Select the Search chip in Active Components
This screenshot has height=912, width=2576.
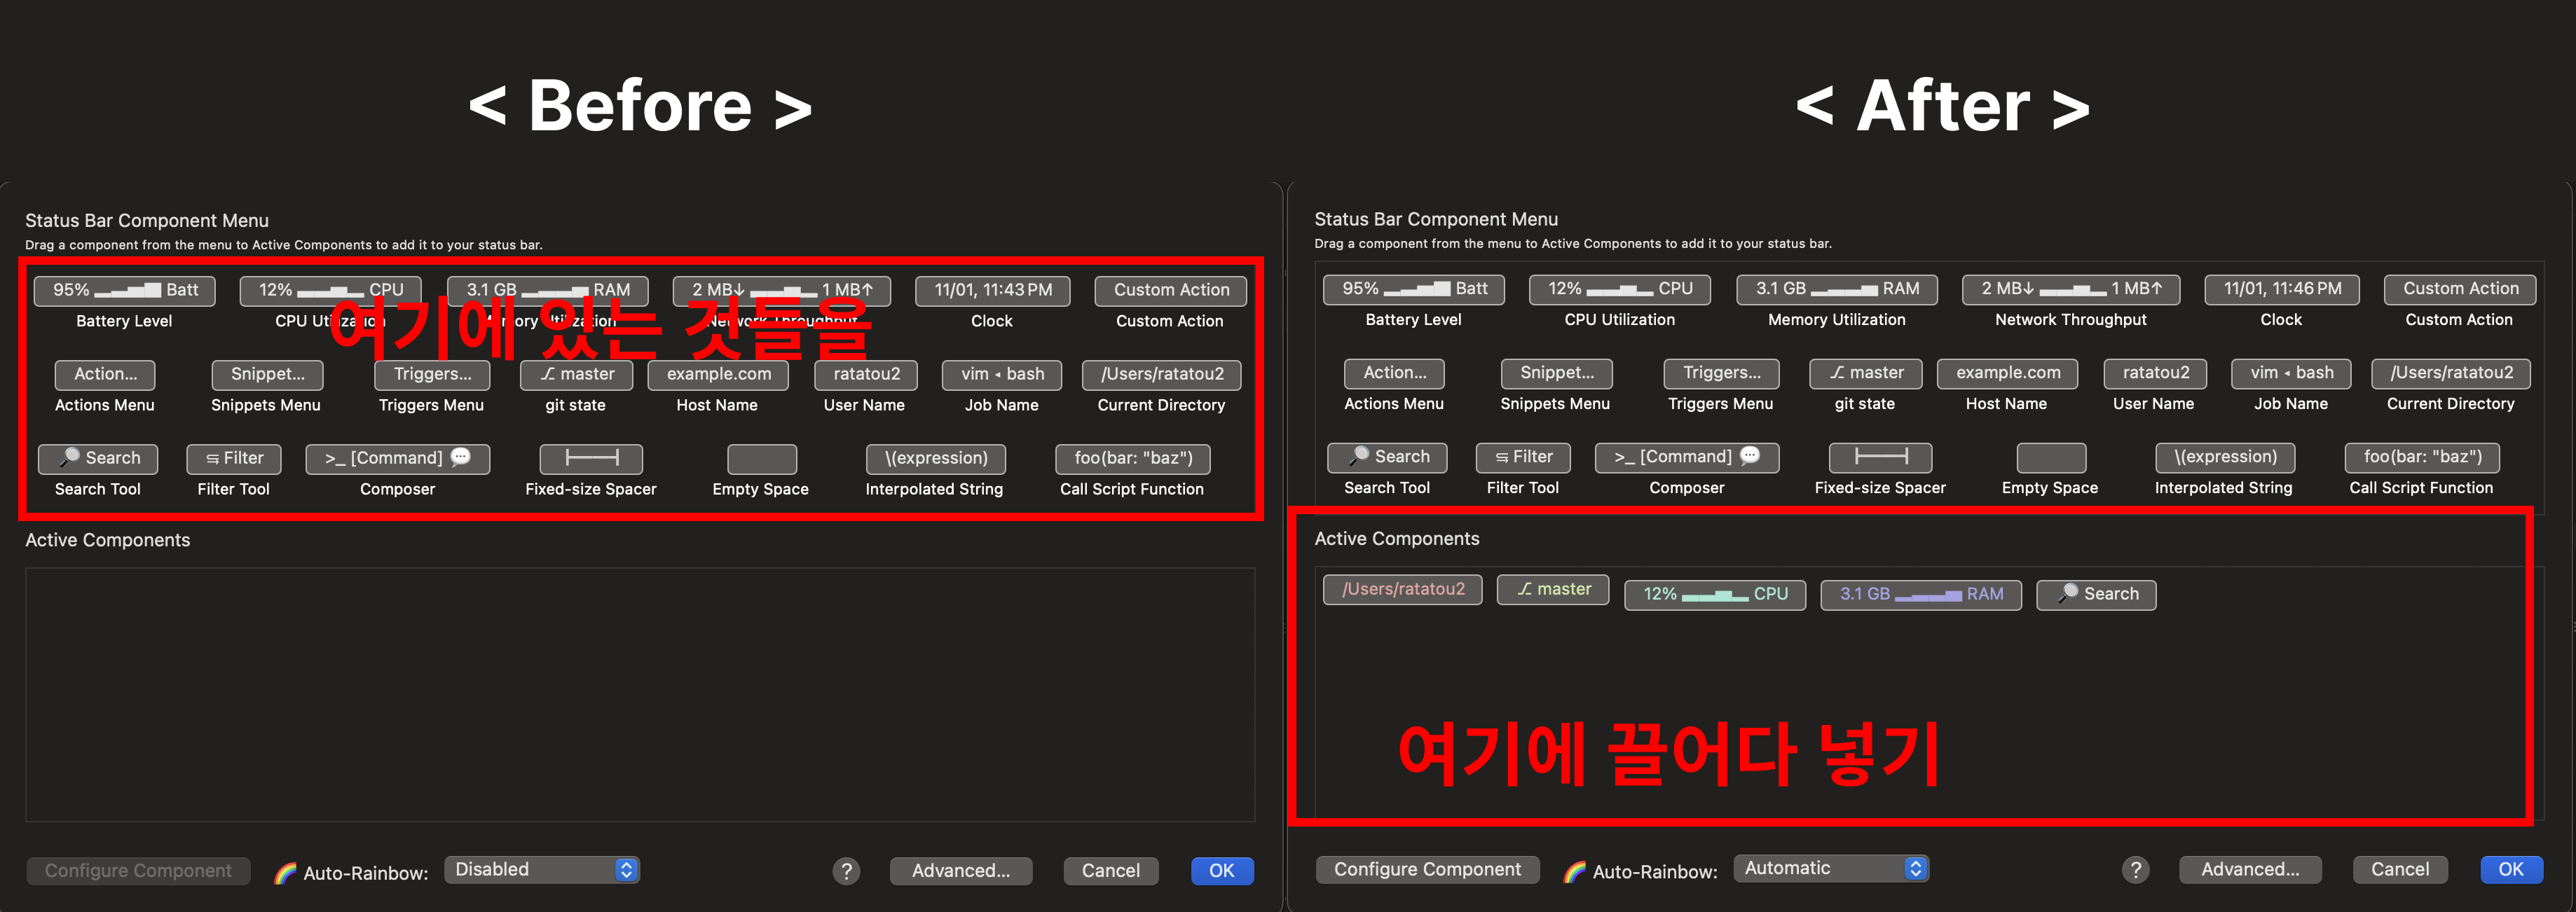tap(2096, 594)
